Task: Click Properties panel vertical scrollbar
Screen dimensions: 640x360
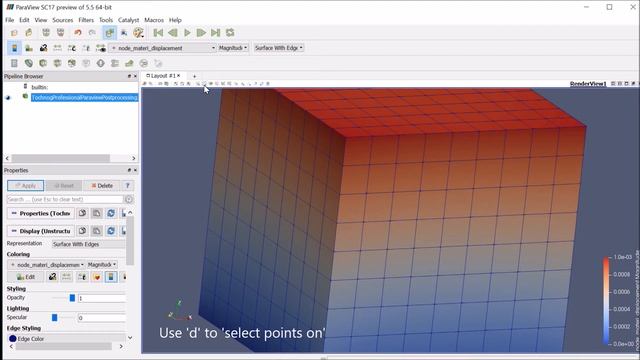Action: click(x=130, y=240)
